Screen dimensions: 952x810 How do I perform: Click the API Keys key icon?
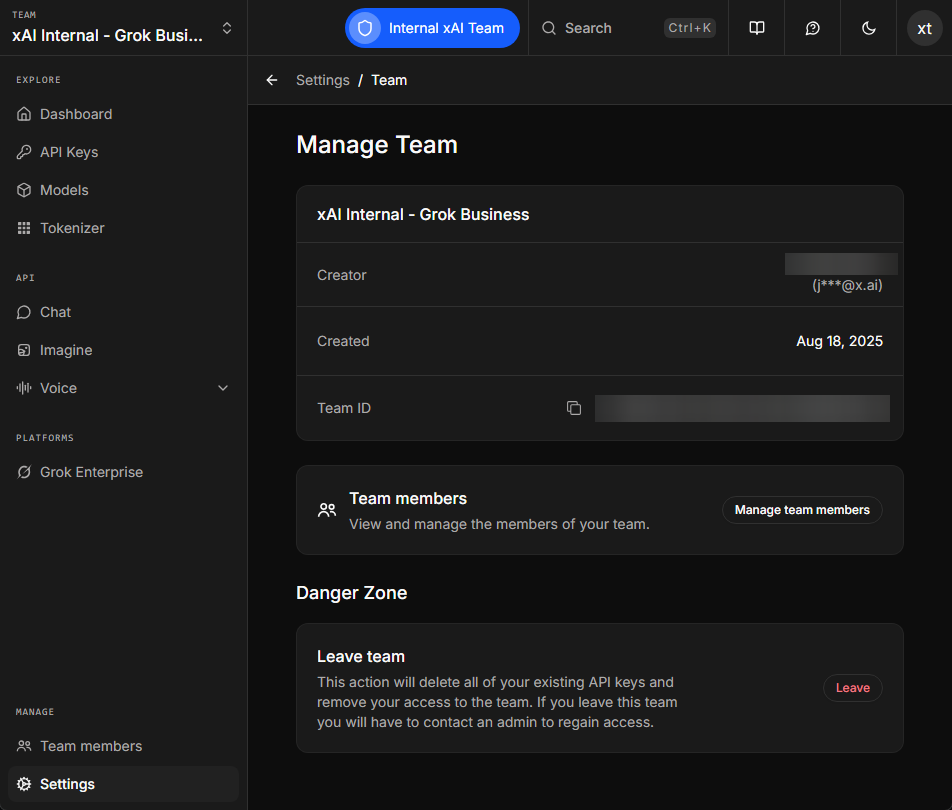[x=24, y=152]
